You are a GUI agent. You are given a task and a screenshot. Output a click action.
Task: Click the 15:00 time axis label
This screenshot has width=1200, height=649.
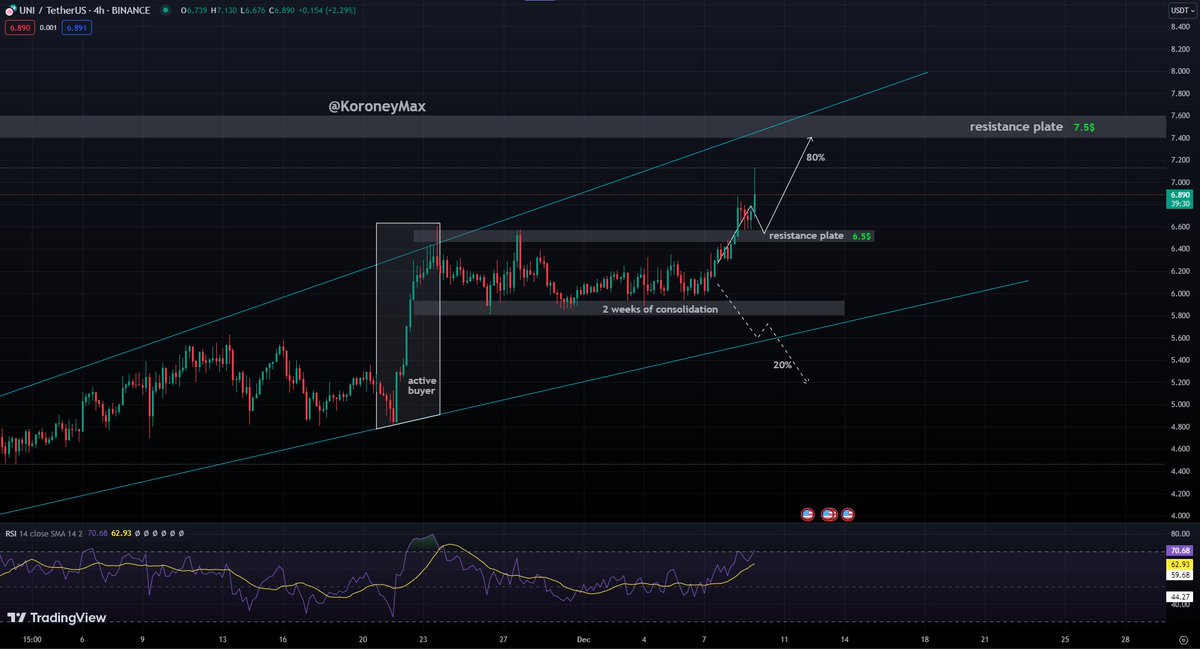point(33,638)
